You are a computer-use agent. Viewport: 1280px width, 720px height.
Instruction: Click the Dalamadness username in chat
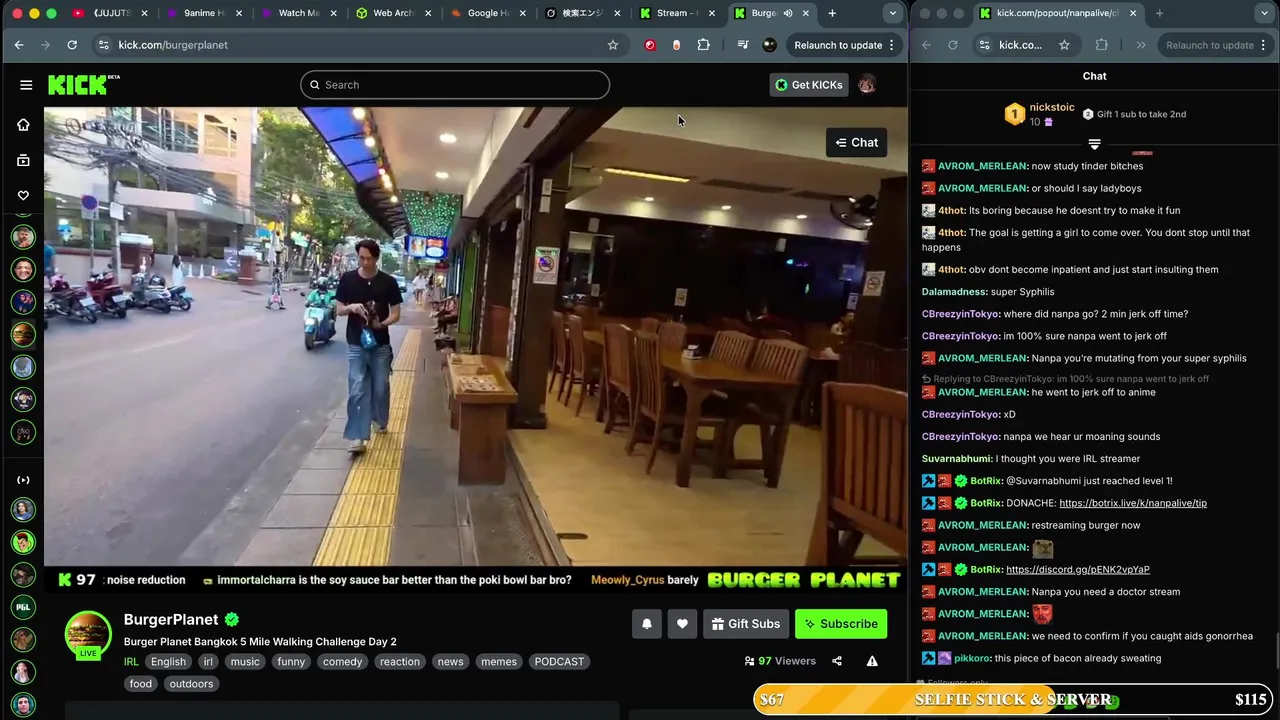point(954,292)
